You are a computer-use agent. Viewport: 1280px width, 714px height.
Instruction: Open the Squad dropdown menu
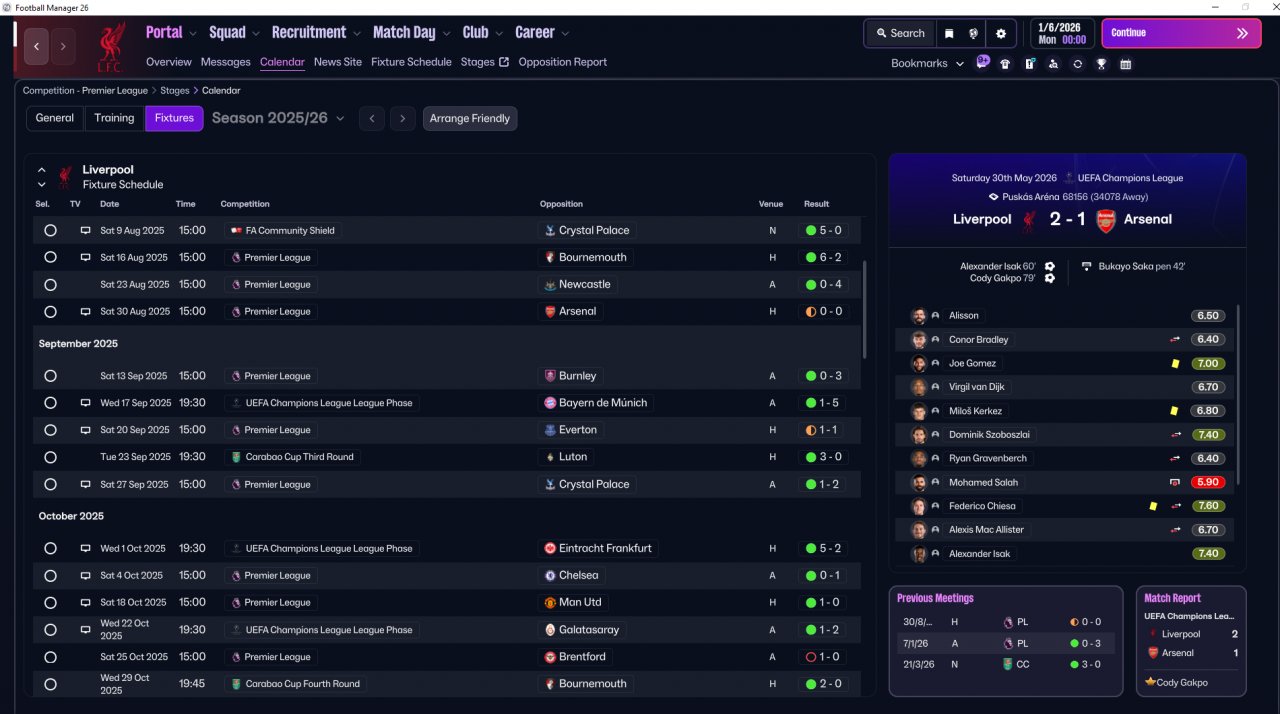click(x=234, y=32)
